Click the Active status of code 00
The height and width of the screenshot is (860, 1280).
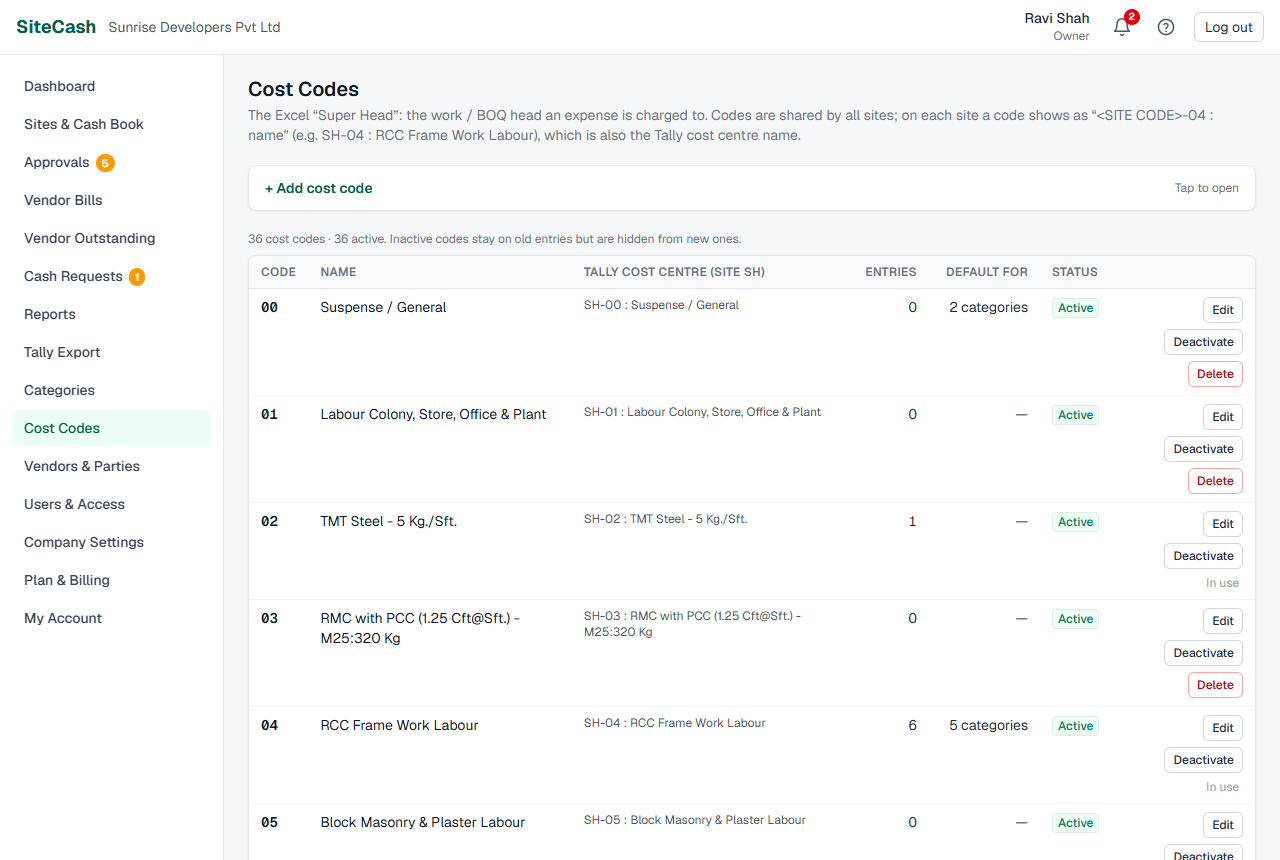[1075, 308]
